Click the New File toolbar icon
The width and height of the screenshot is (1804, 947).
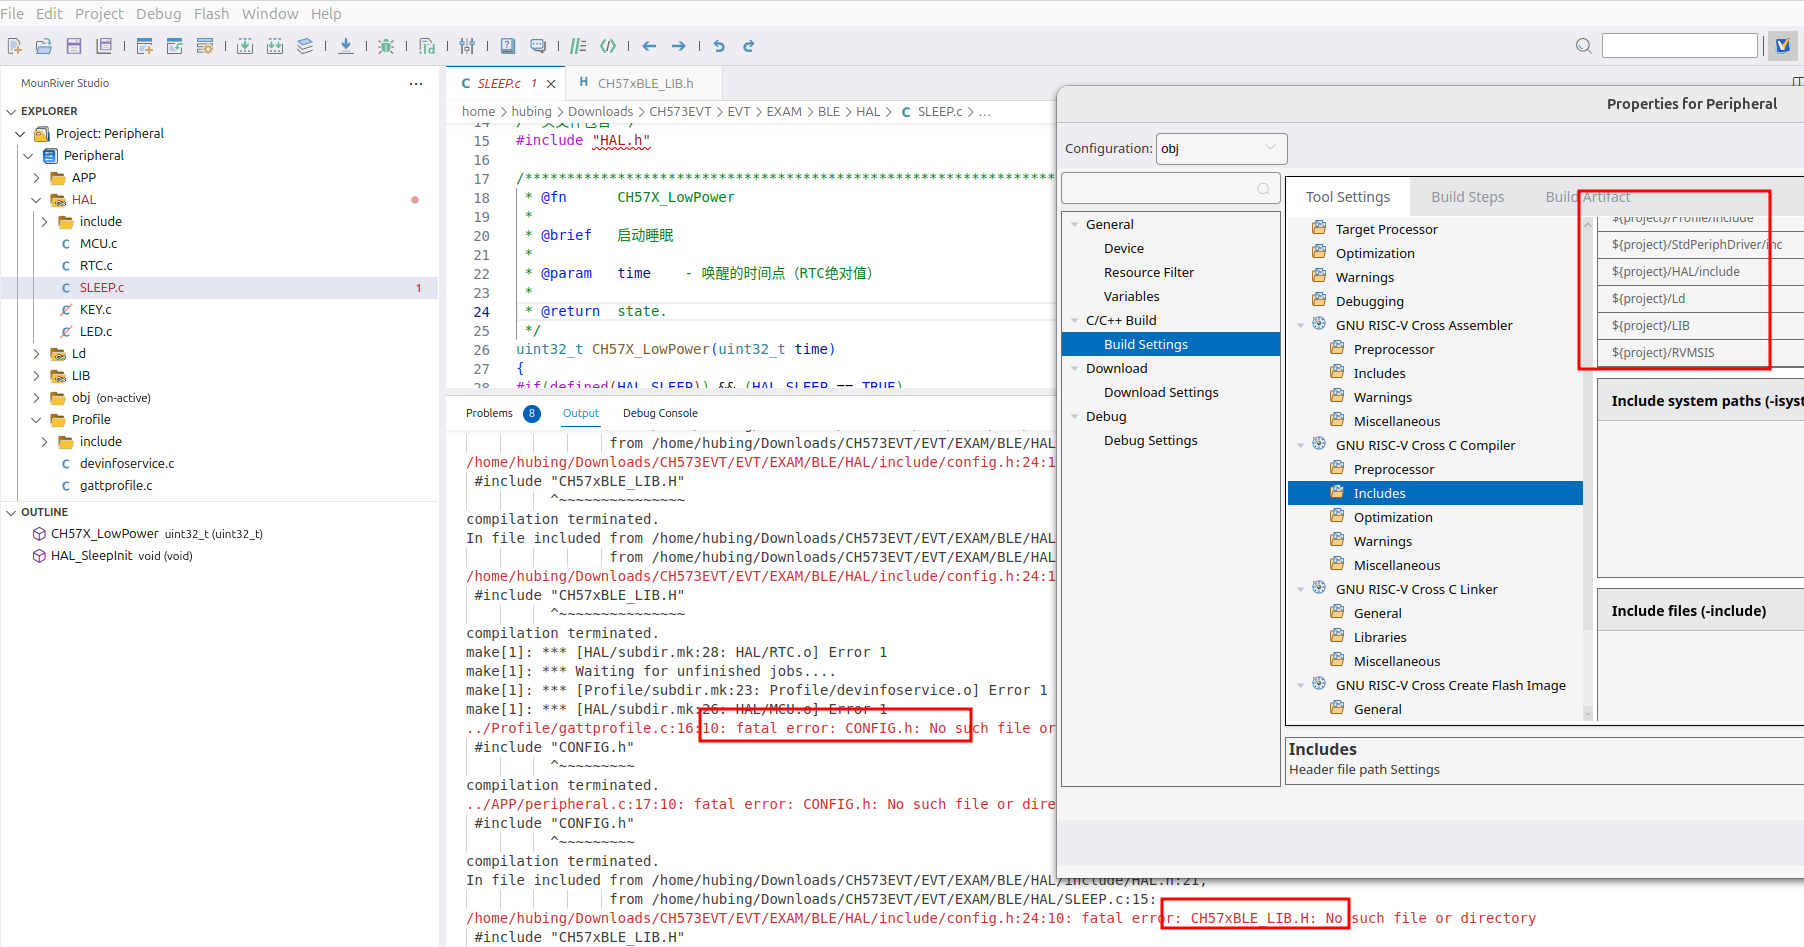pos(14,46)
